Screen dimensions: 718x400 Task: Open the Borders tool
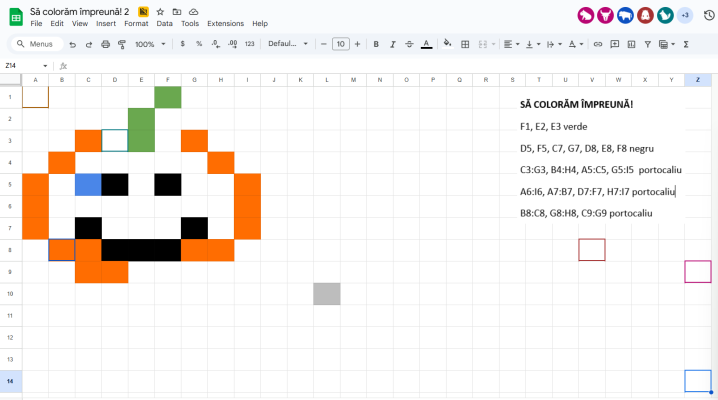coord(464,44)
